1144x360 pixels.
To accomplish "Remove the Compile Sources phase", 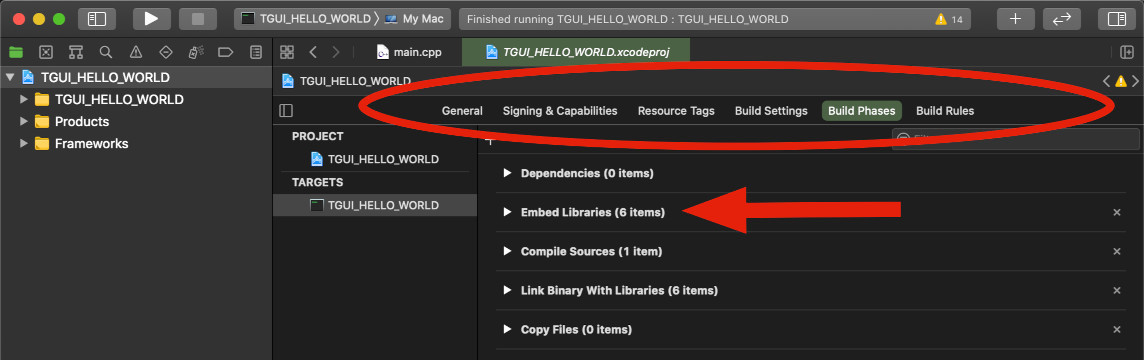I will (1116, 251).
